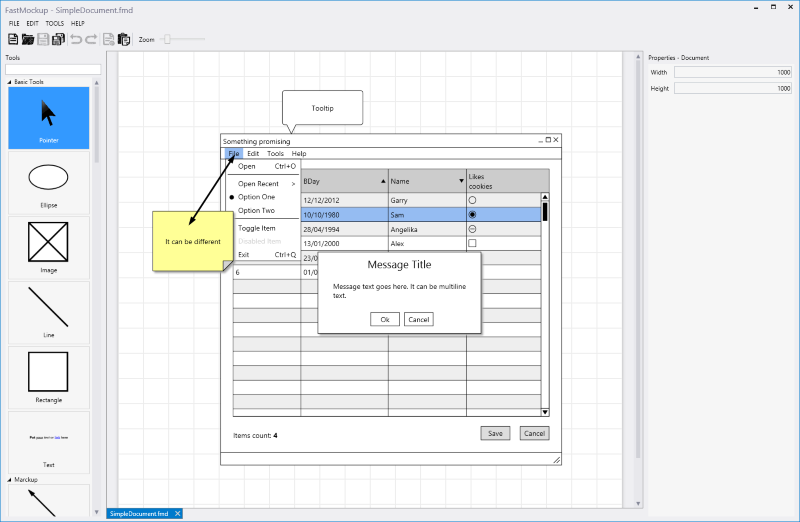Click the Width property field
The height and width of the screenshot is (522, 800).
coord(733,72)
